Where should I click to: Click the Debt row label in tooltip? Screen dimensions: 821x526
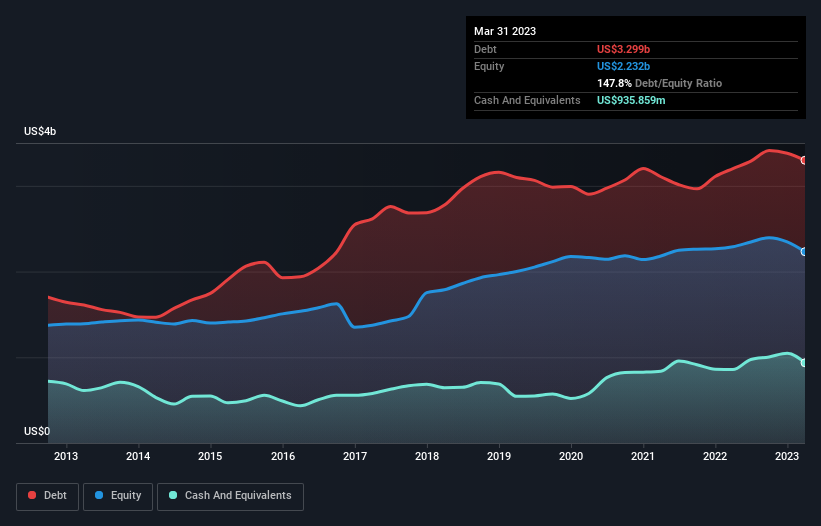[485, 49]
